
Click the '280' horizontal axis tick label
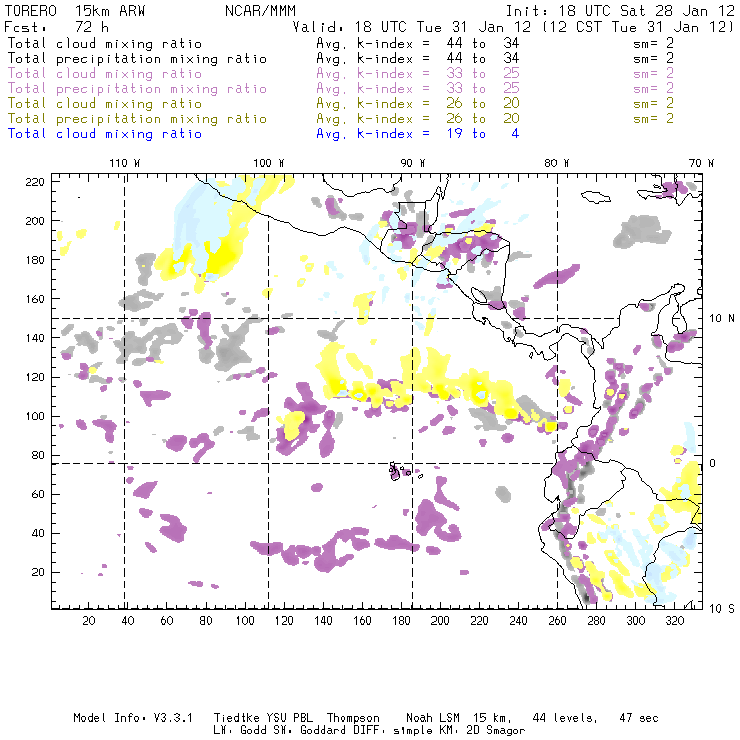(x=596, y=621)
